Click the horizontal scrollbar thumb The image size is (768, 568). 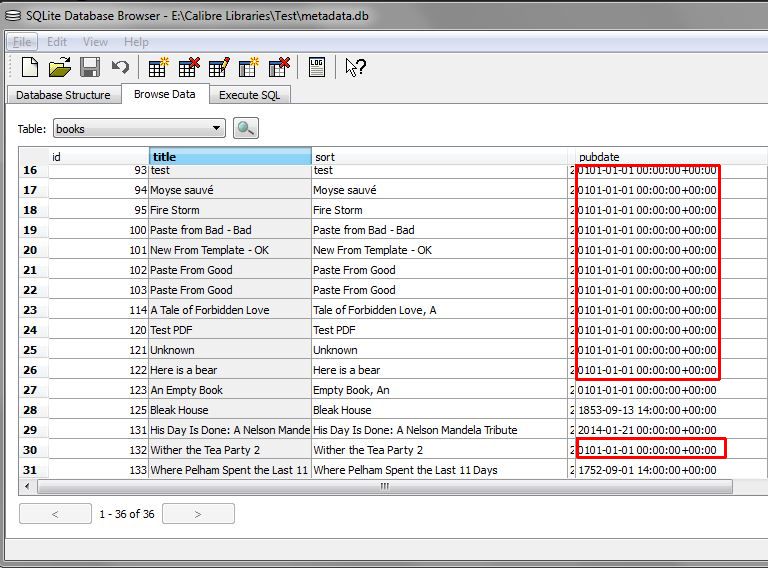(384, 486)
